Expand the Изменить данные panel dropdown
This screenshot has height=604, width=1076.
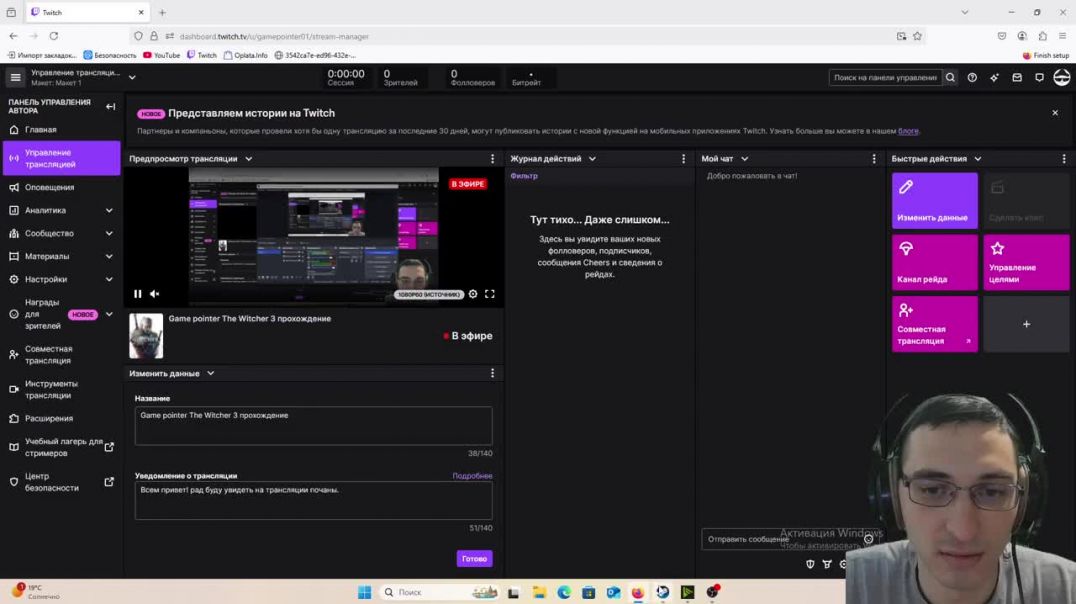coord(211,373)
